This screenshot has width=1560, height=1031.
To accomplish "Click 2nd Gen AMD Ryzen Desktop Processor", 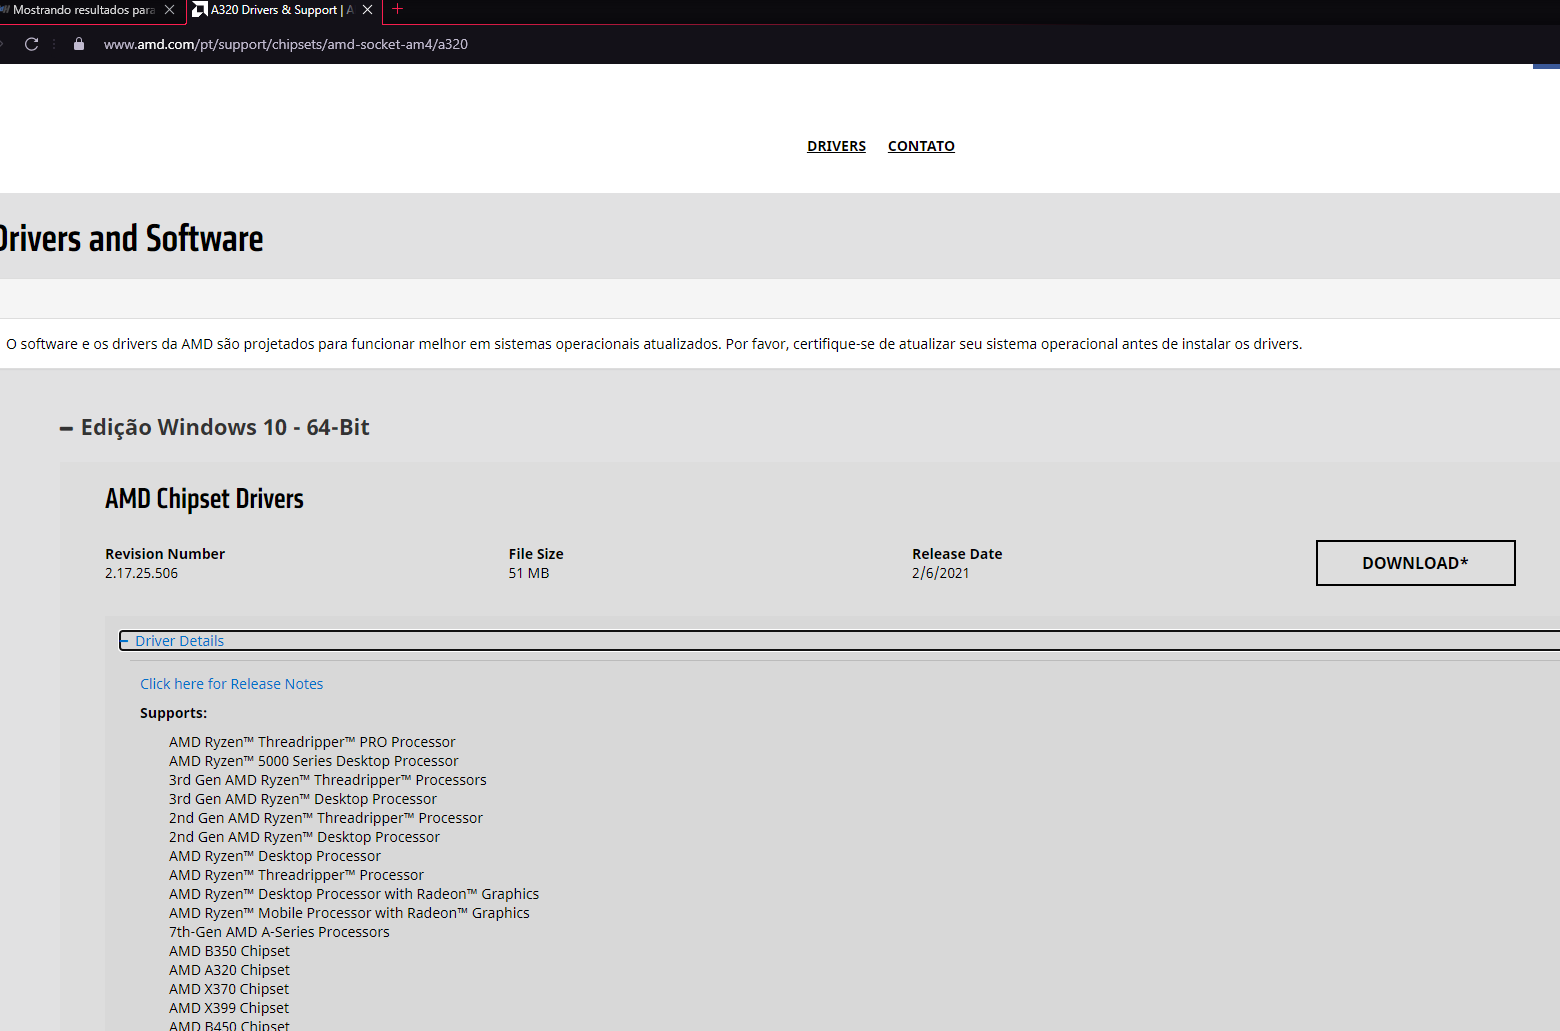I will coord(304,837).
